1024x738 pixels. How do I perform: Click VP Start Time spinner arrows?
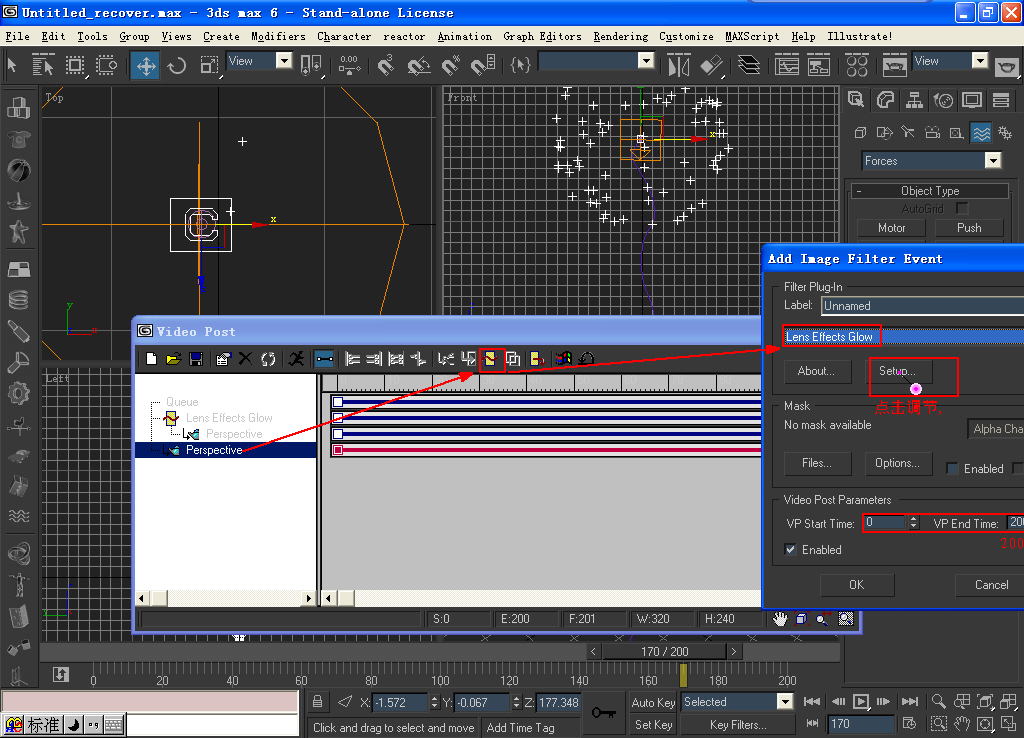(x=913, y=522)
